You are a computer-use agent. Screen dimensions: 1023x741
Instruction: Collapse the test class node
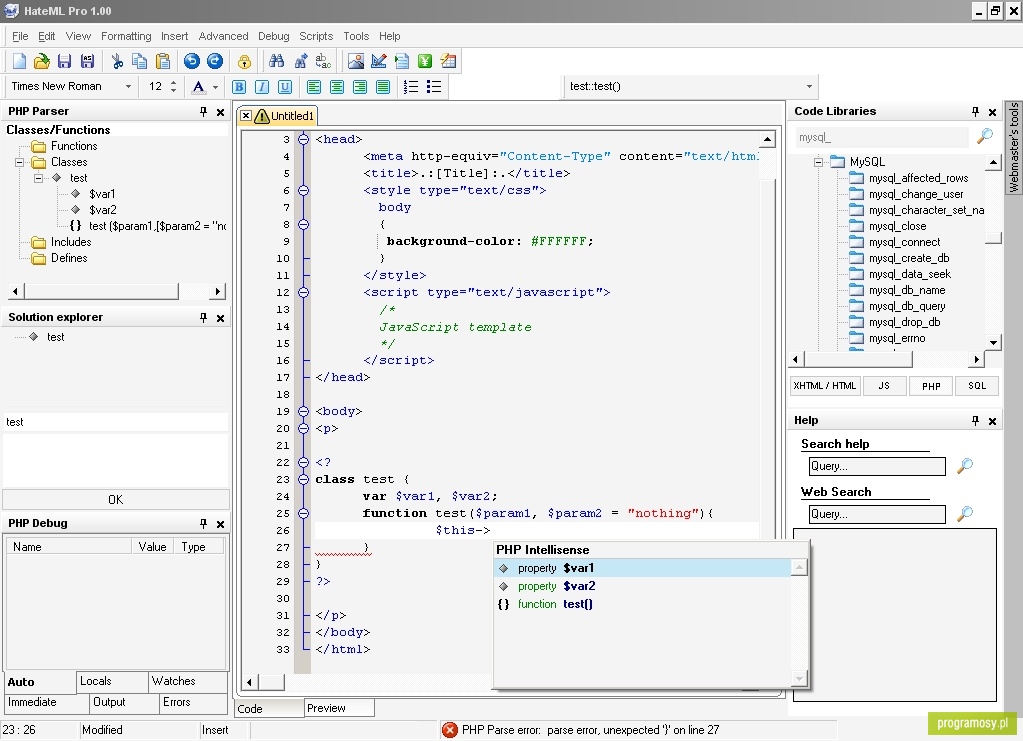point(38,178)
